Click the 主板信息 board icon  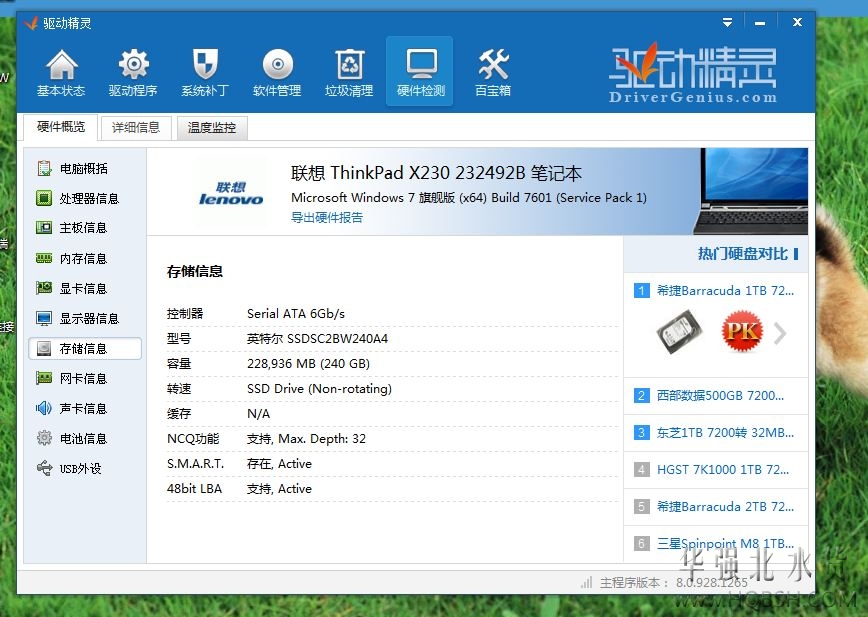tap(44, 227)
